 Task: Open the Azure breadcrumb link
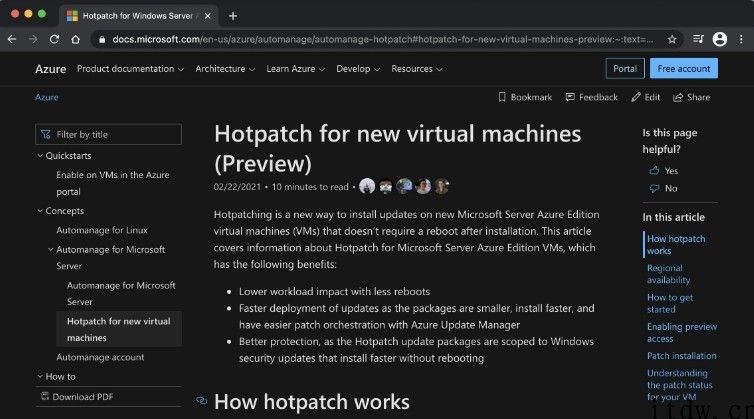[47, 97]
